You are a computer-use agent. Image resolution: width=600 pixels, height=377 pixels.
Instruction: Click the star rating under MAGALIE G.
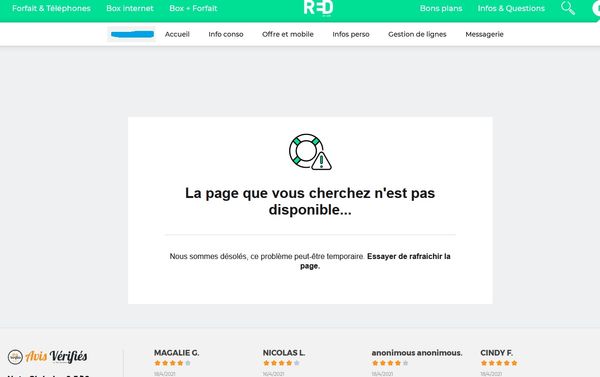pos(172,363)
